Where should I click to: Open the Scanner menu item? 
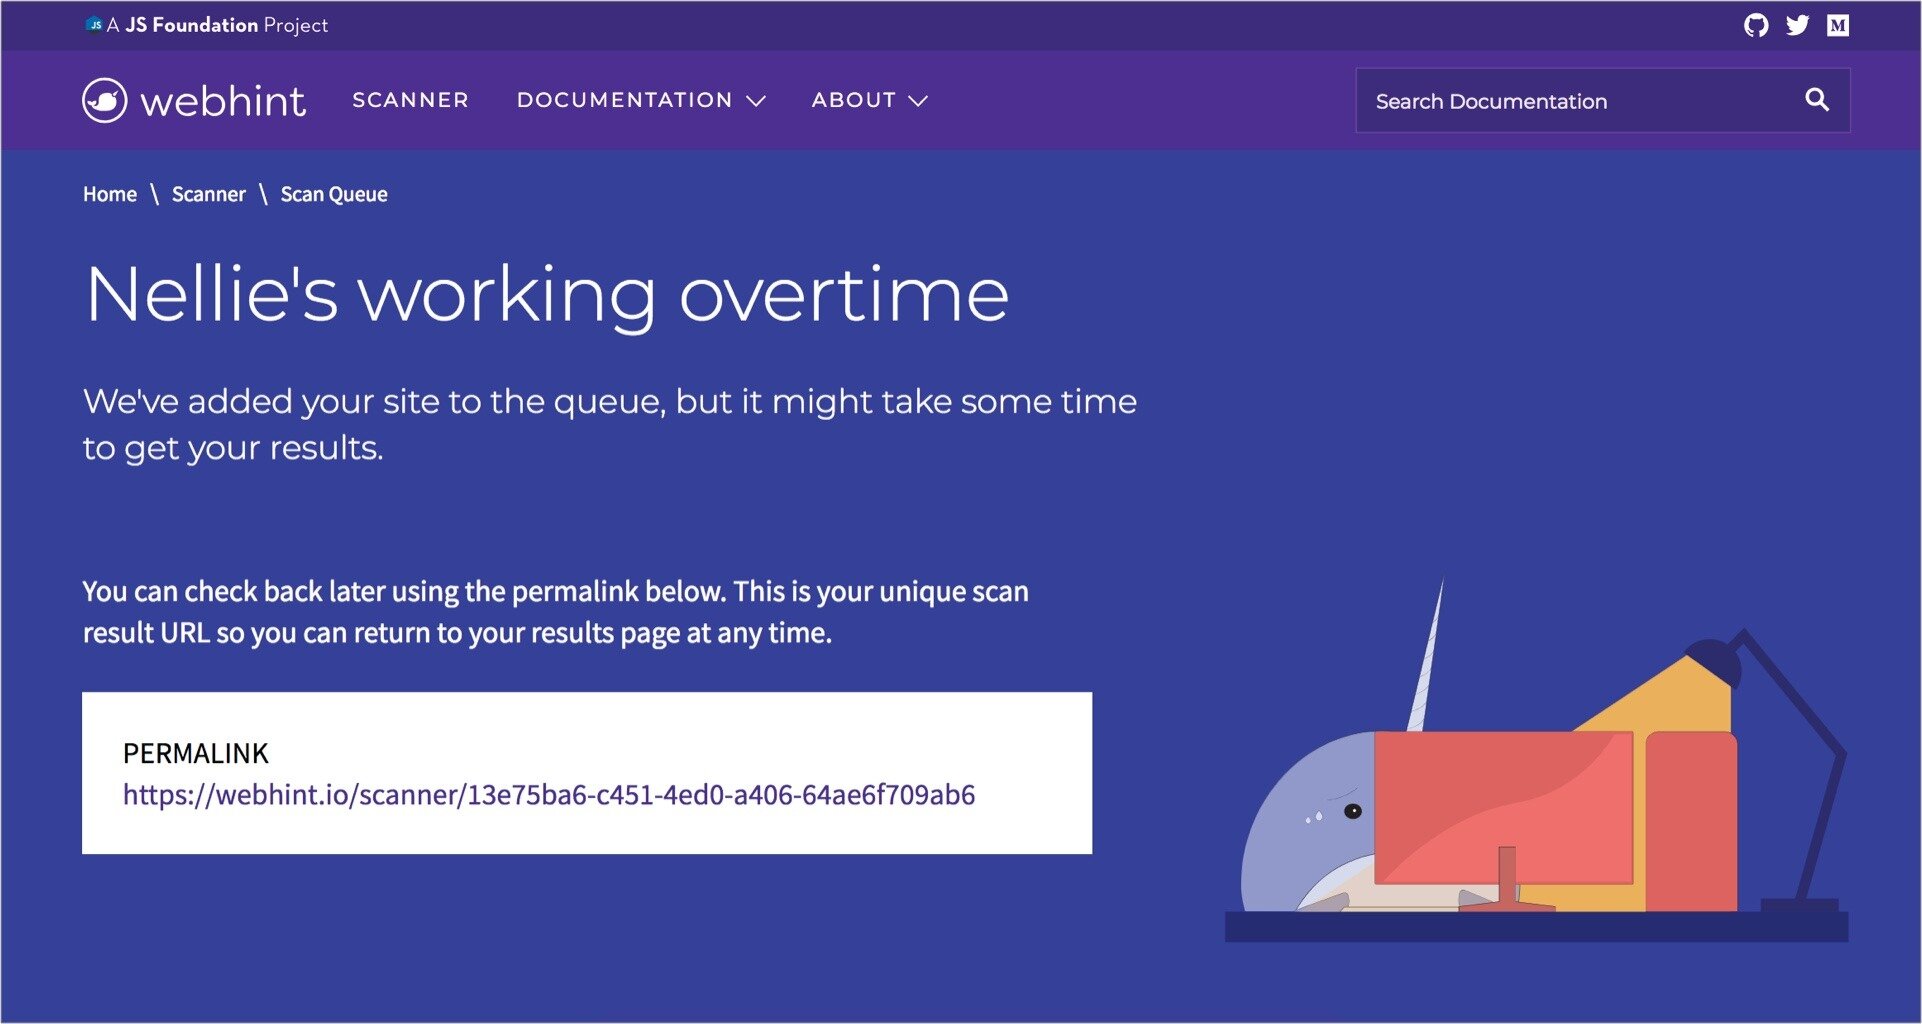click(411, 100)
